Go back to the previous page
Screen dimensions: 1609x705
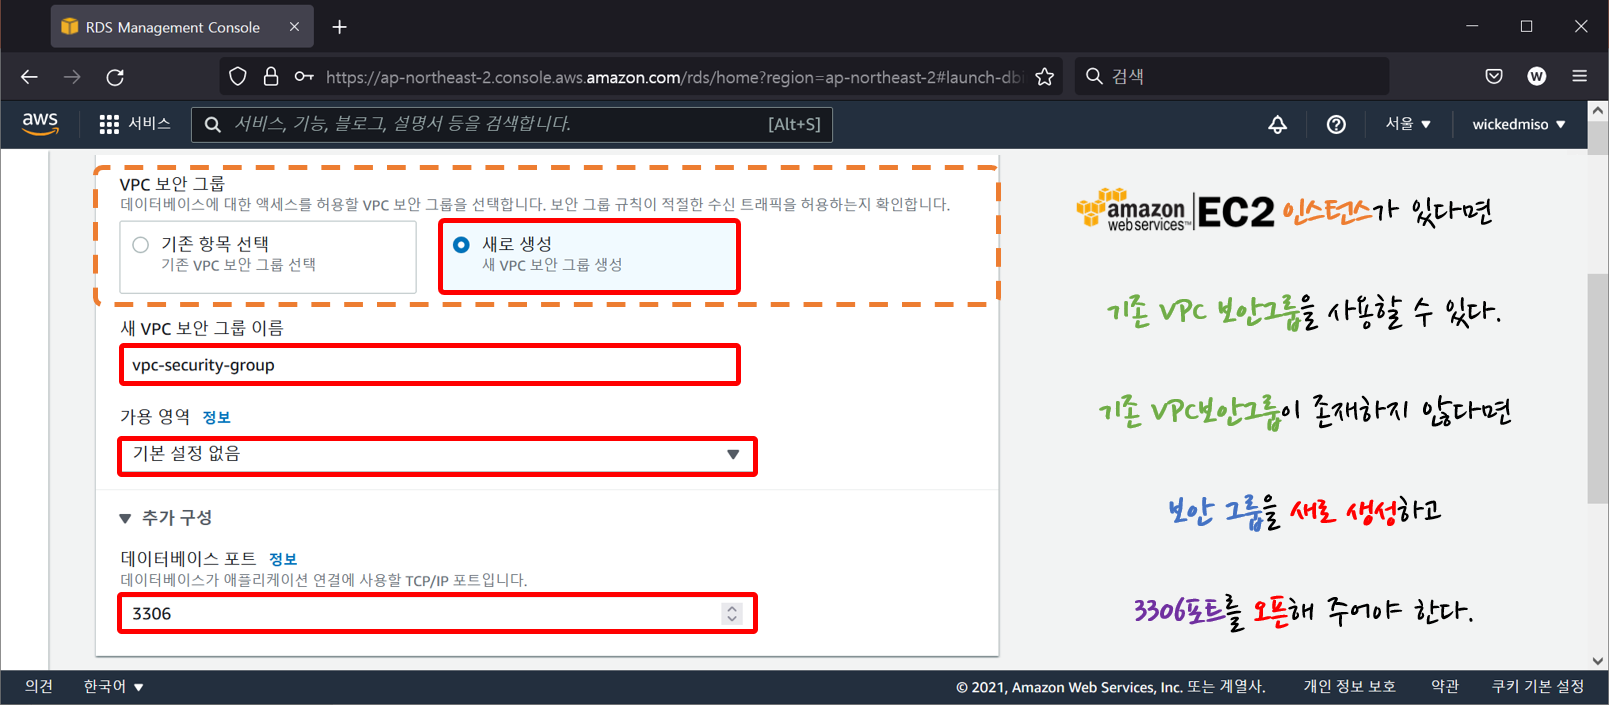click(29, 77)
